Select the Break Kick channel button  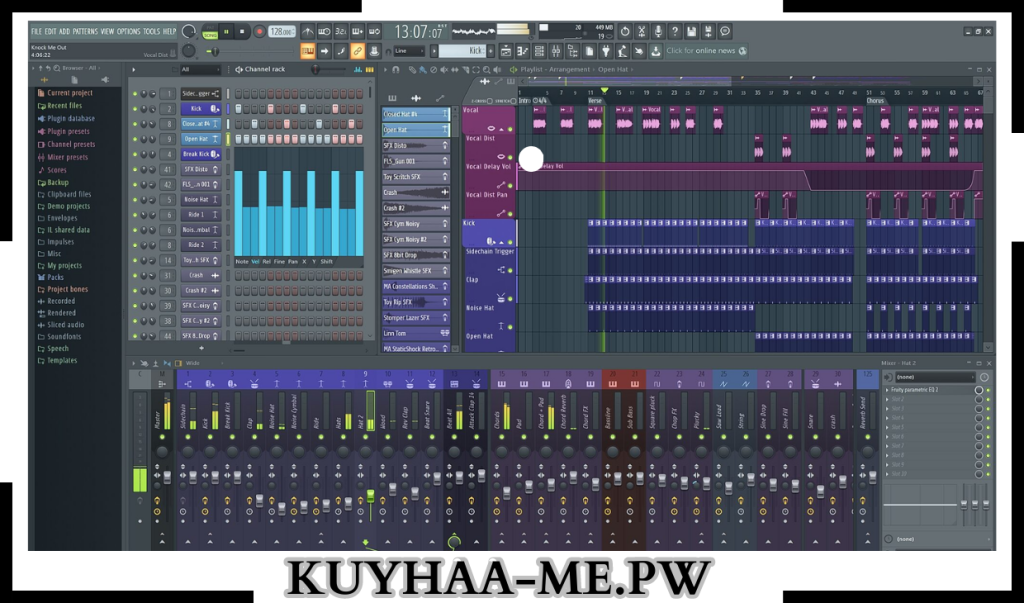200,154
